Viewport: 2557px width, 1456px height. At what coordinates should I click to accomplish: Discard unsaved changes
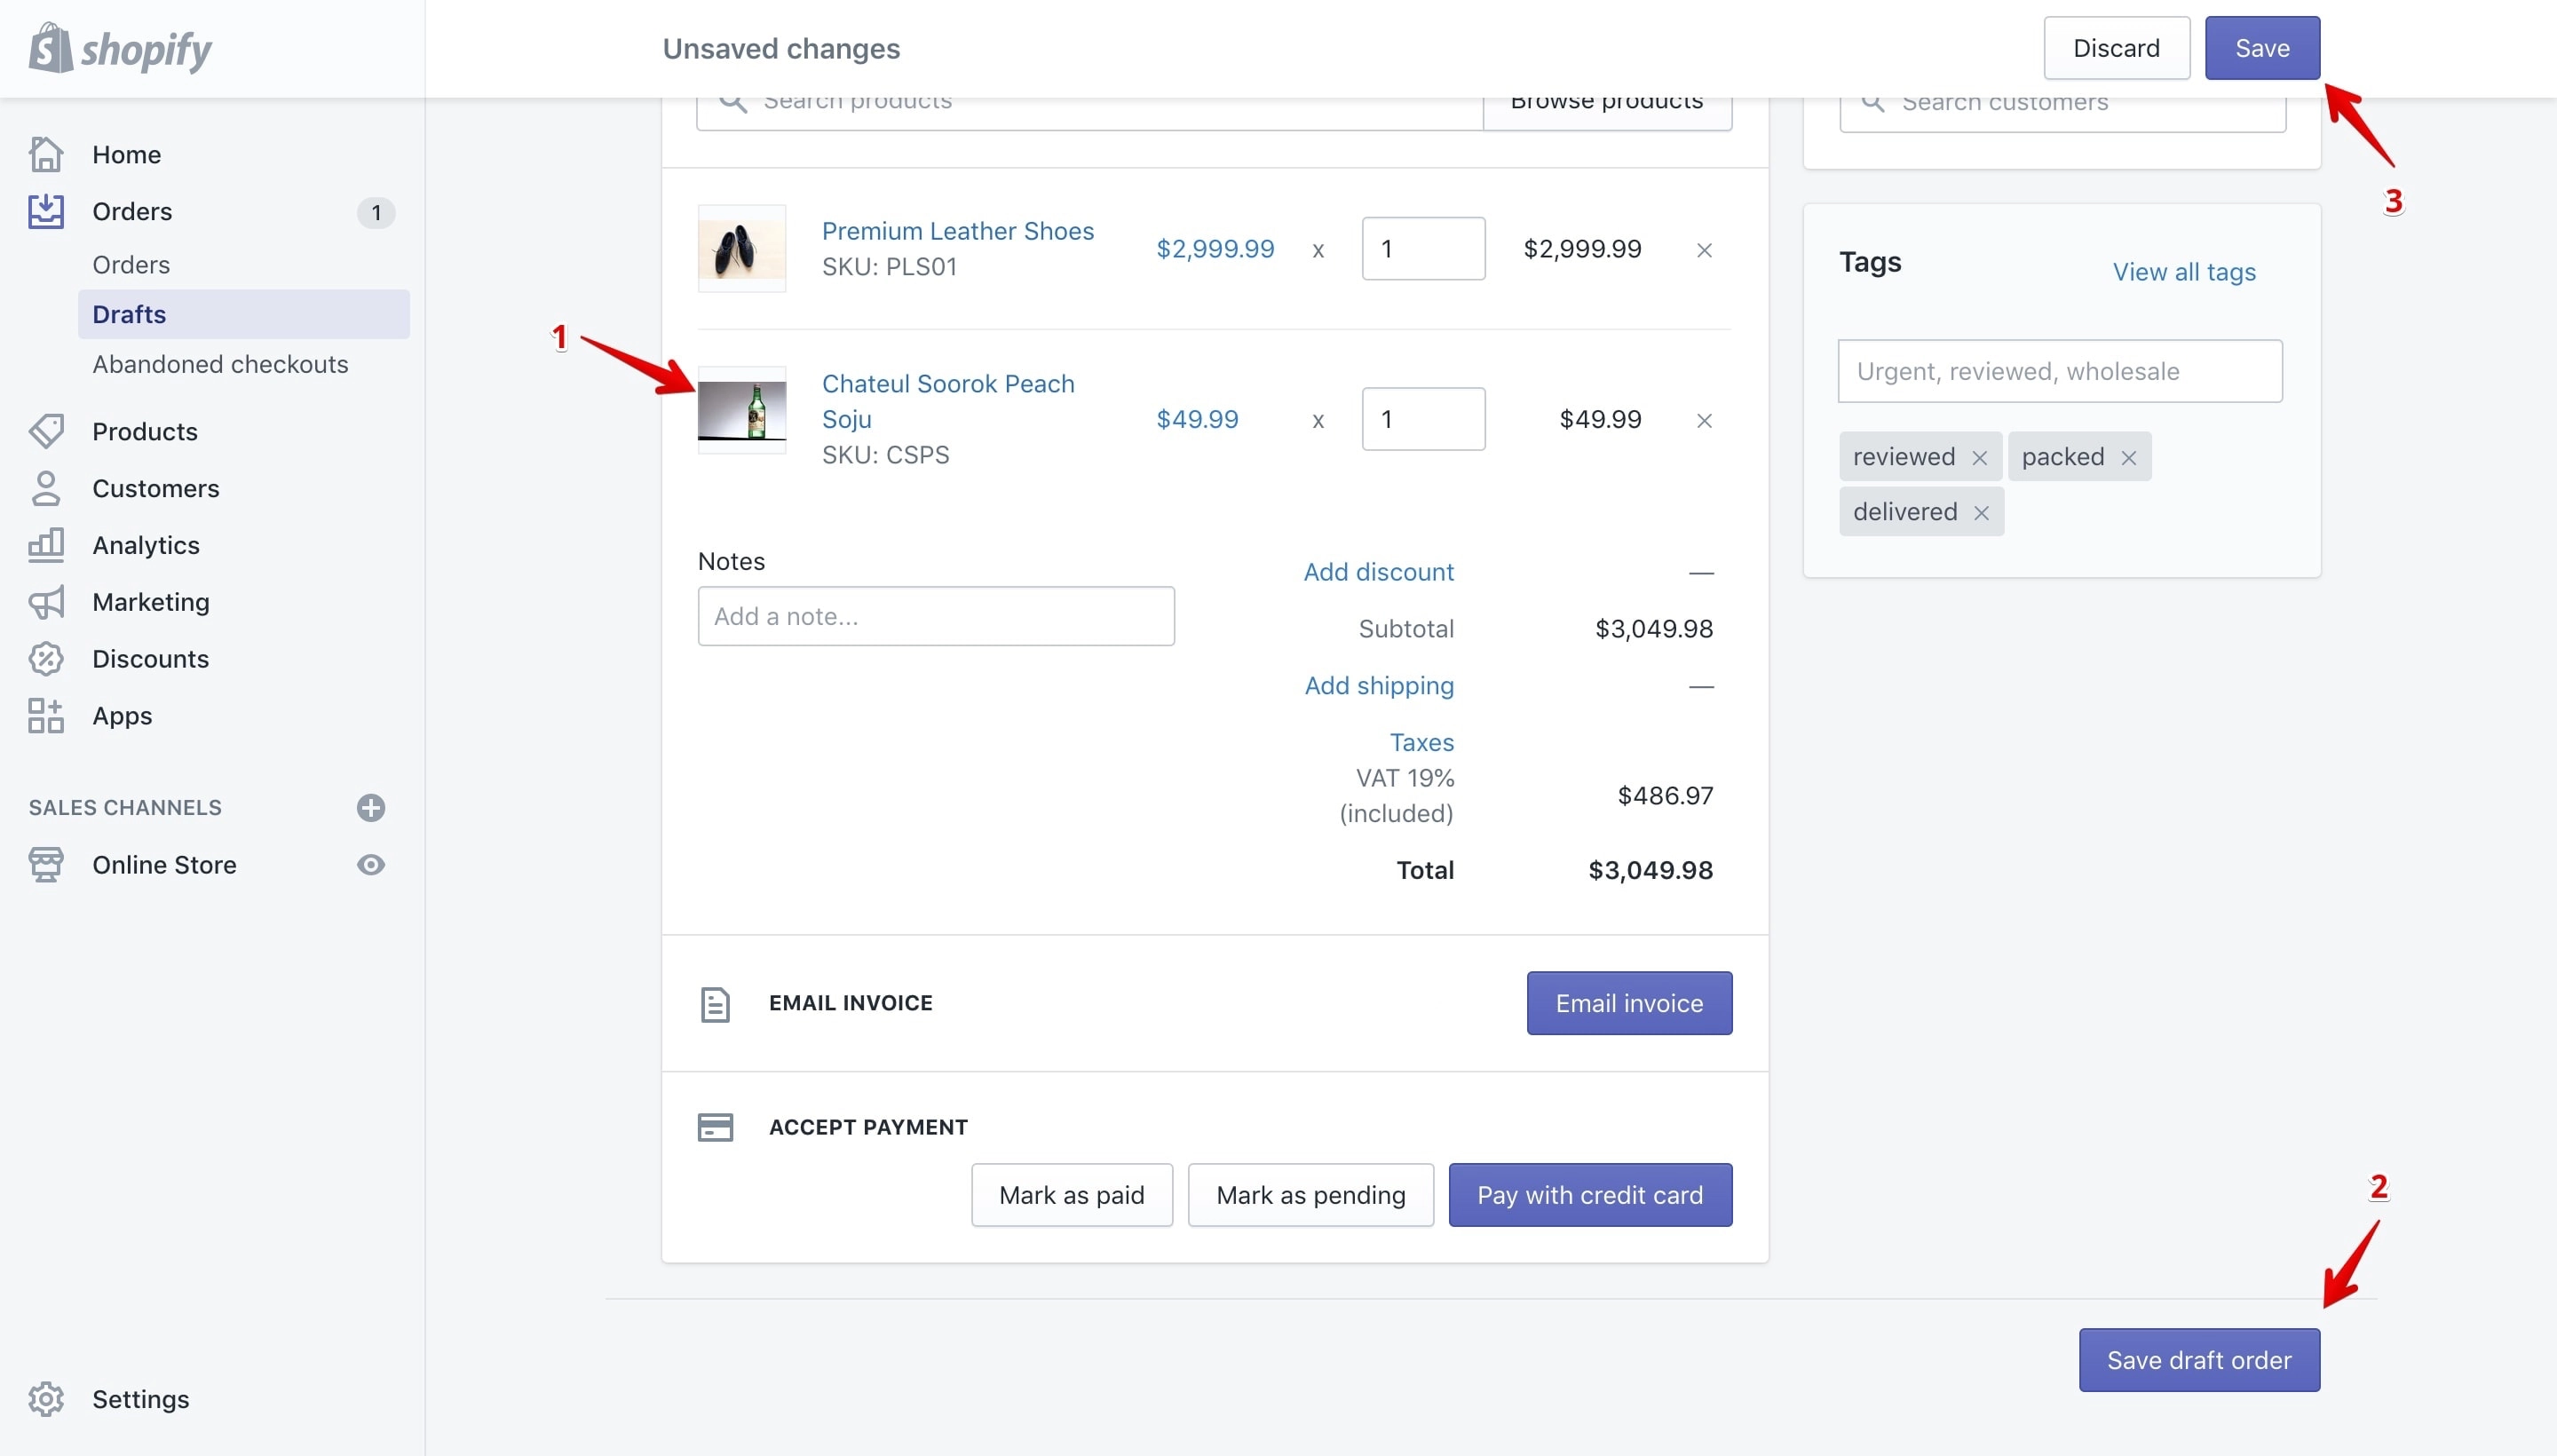click(2116, 48)
